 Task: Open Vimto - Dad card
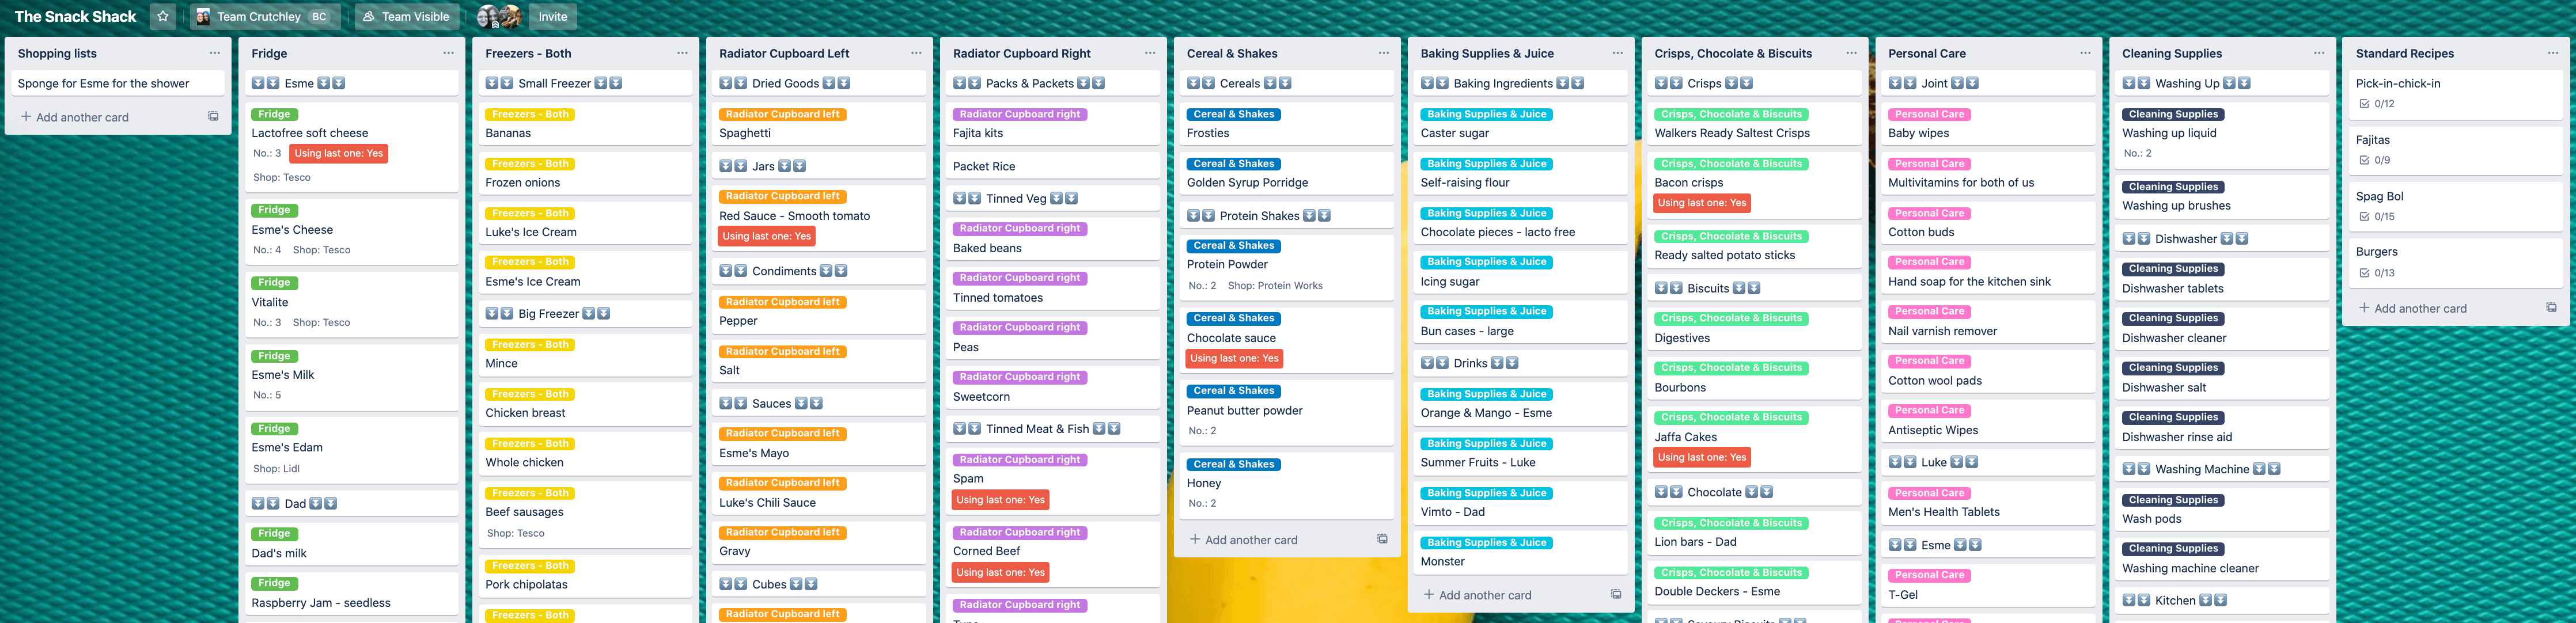(x=1521, y=503)
